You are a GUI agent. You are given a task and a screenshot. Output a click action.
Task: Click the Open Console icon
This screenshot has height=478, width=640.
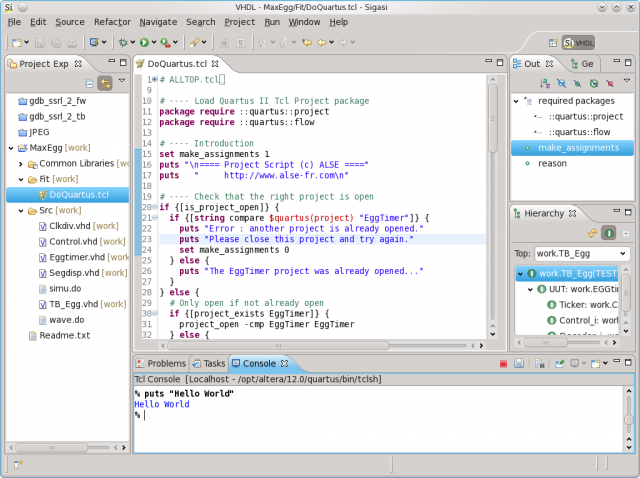(597, 363)
